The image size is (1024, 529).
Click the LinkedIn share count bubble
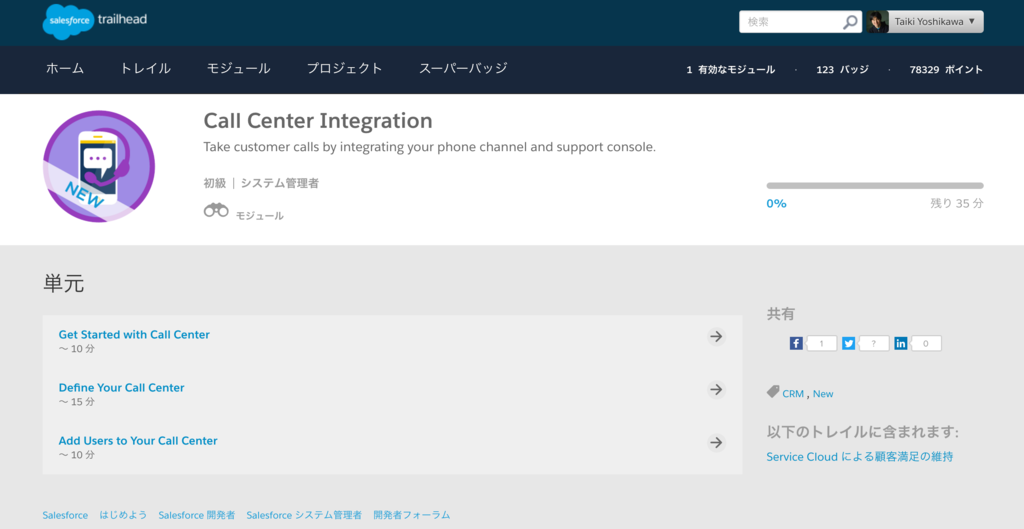tap(926, 343)
